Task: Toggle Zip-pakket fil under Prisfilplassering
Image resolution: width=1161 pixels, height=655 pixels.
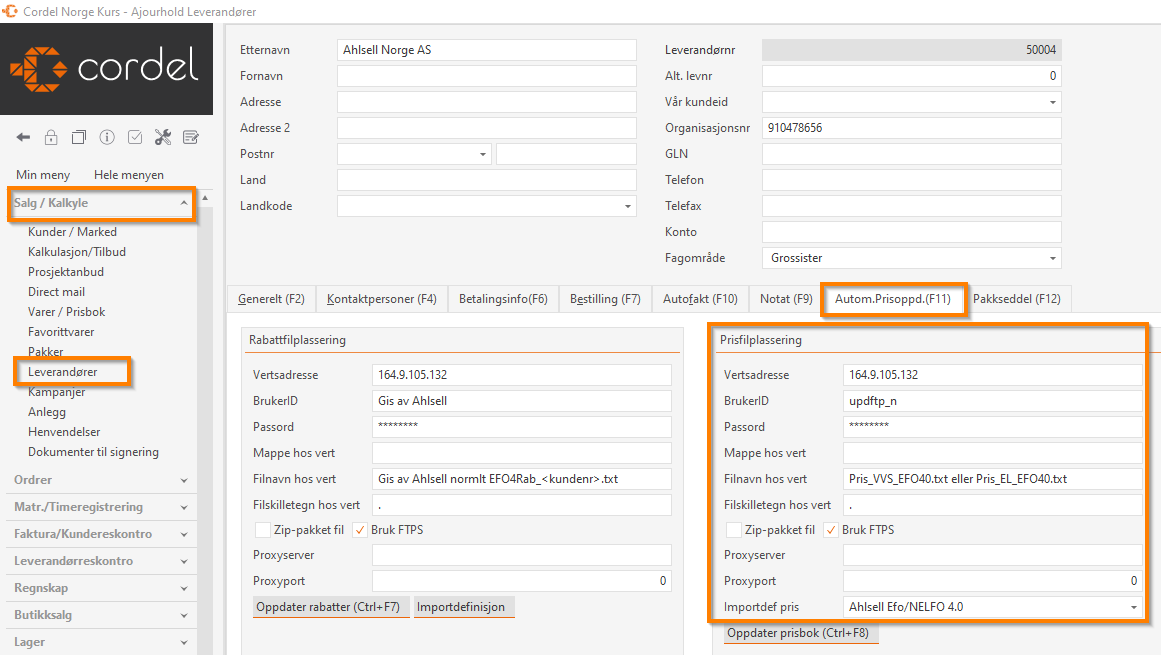Action: pos(733,530)
